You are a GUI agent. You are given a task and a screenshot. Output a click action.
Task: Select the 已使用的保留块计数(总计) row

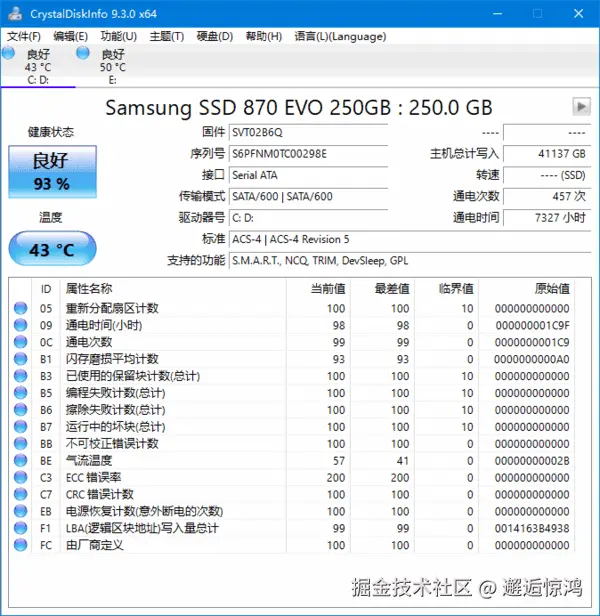293,376
